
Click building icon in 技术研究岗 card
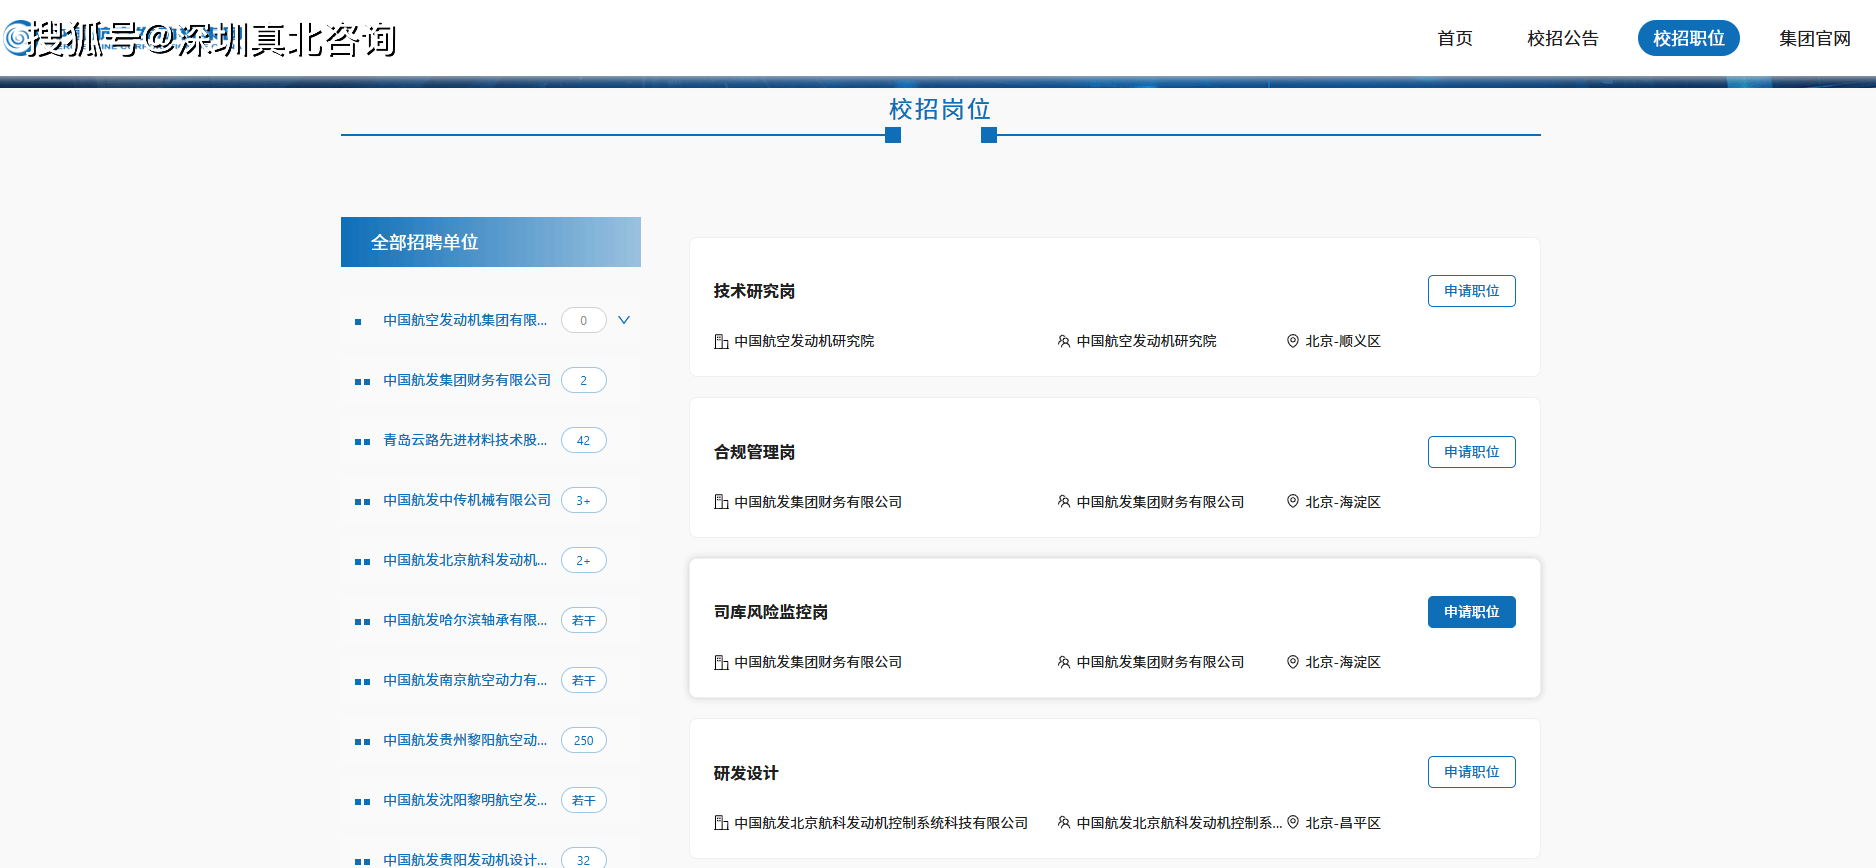[721, 342]
